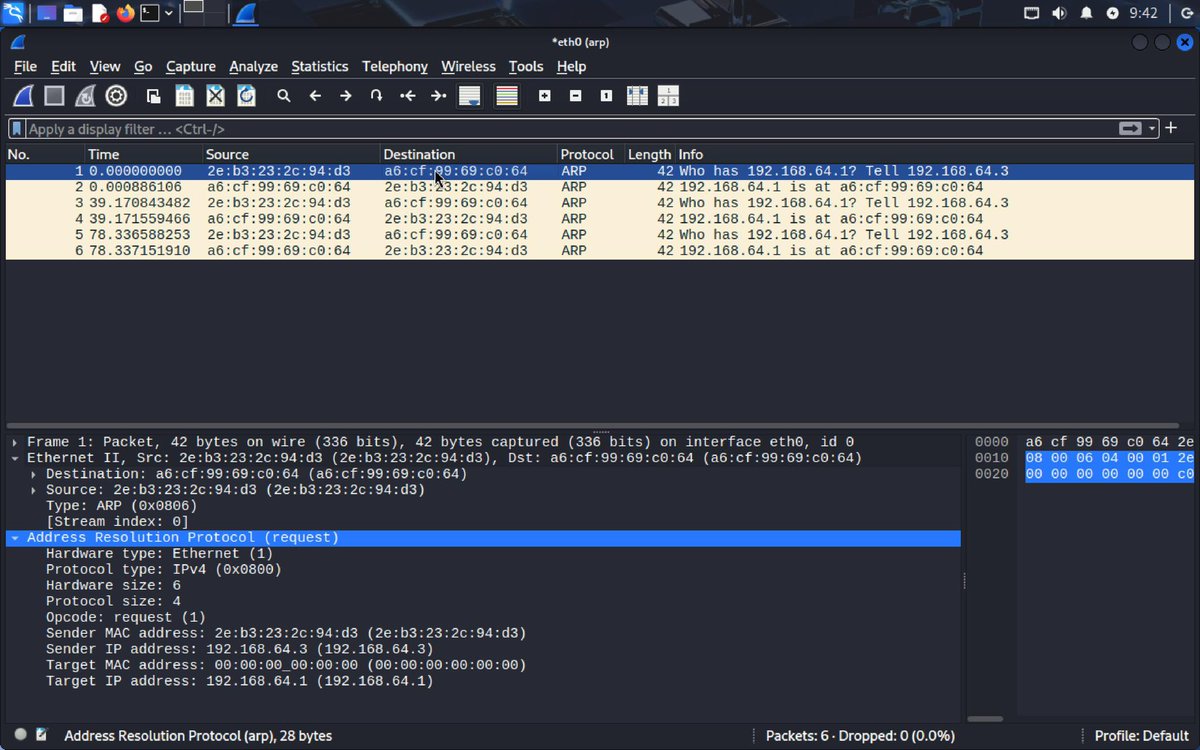Select Target MAC address line

[x=286, y=666]
